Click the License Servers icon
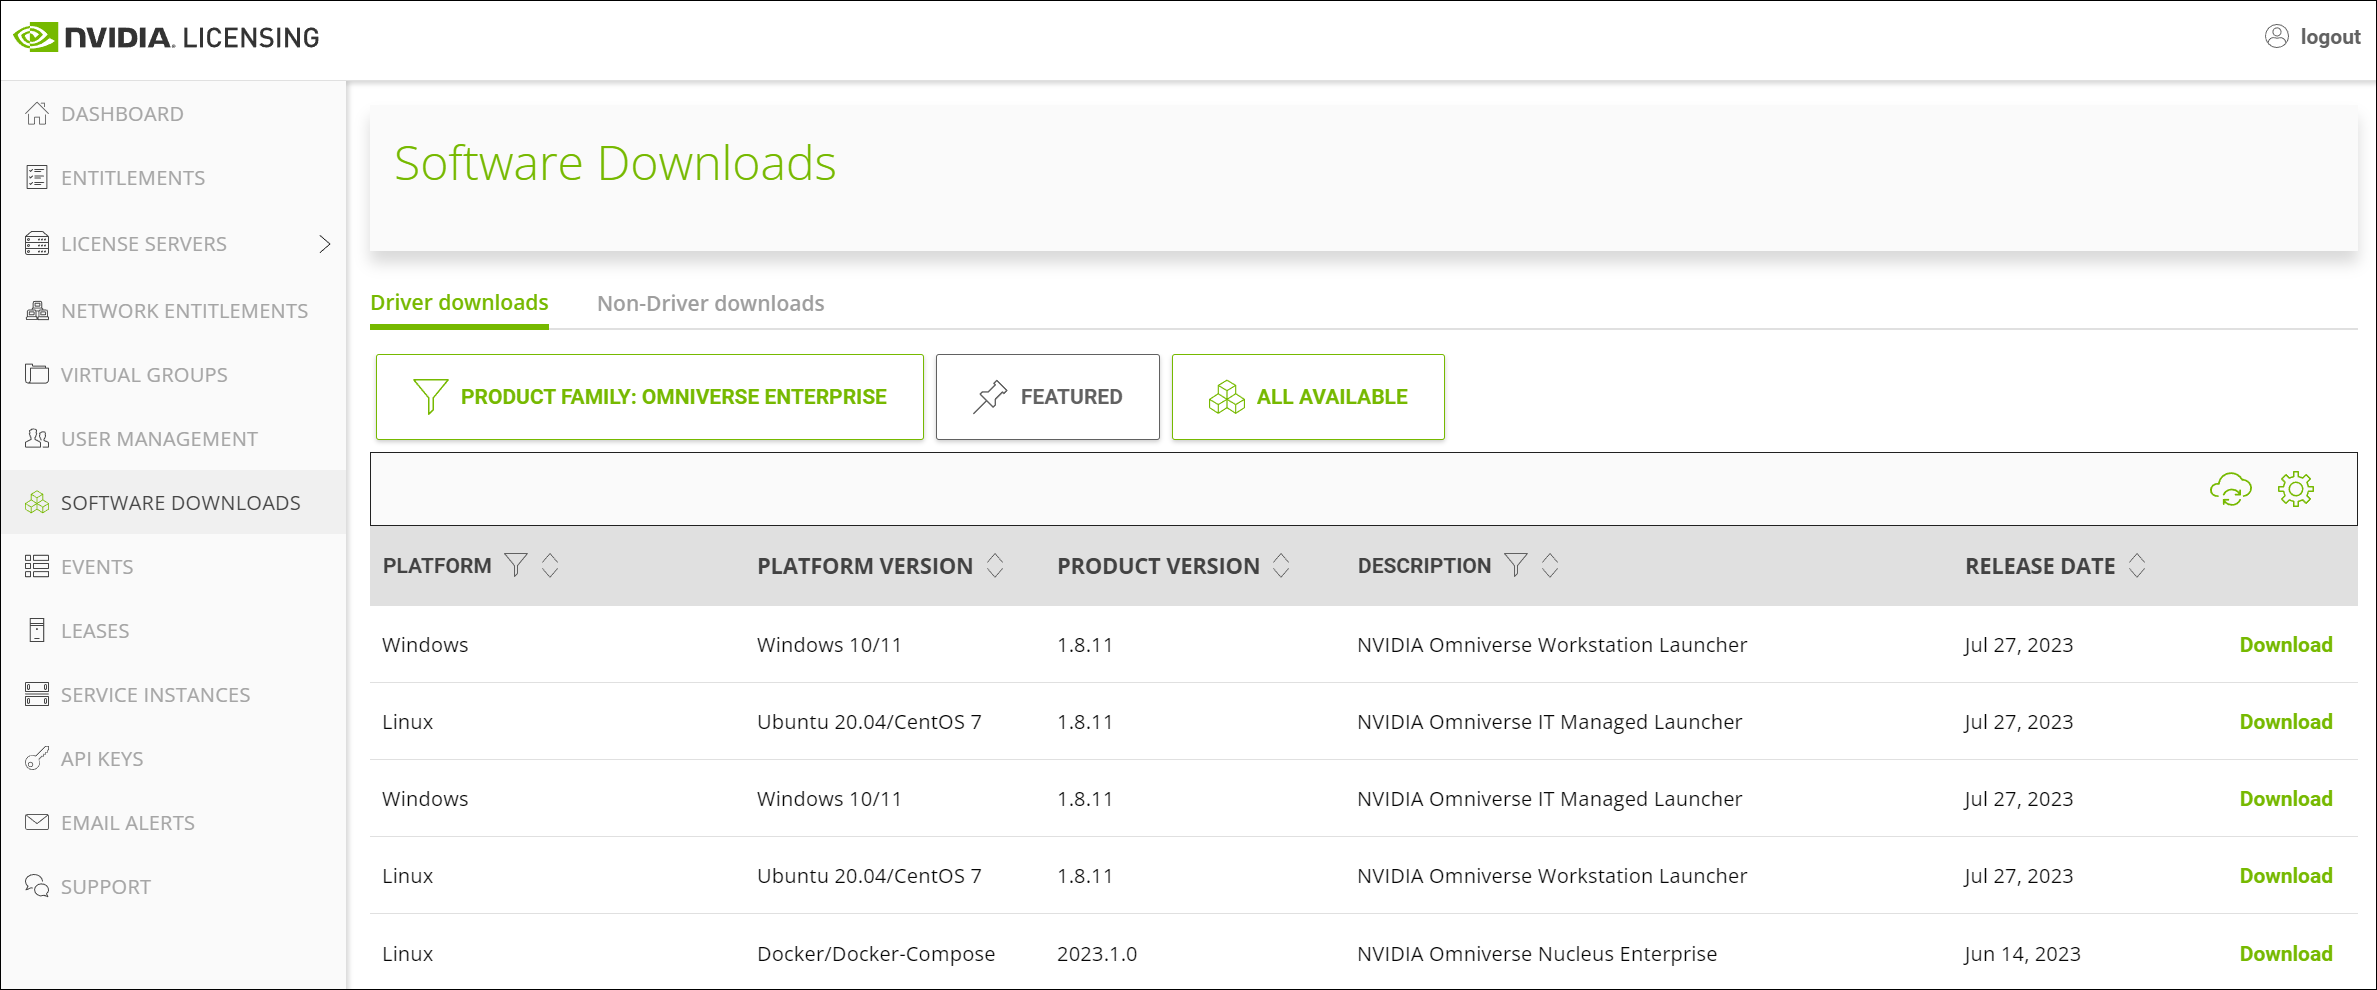Viewport: 2377px width, 990px height. [x=37, y=243]
